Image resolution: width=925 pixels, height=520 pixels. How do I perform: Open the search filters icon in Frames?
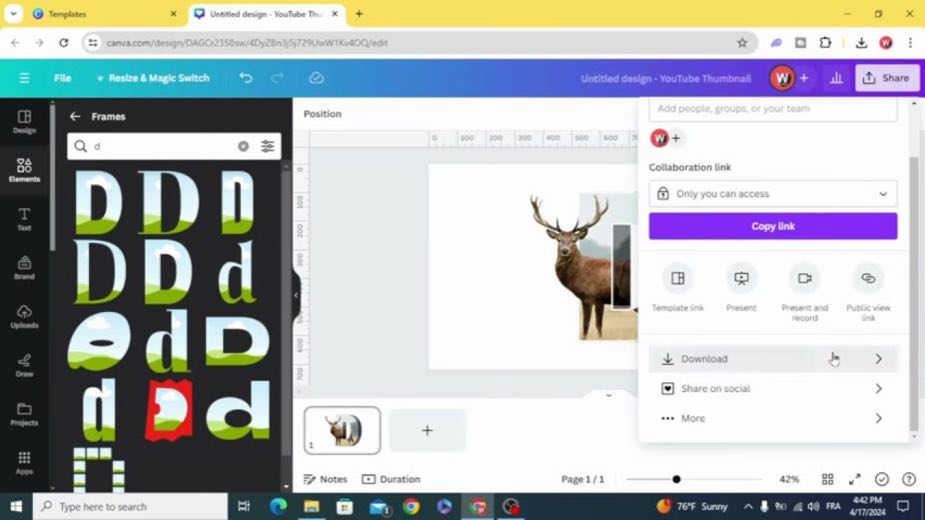tap(267, 146)
